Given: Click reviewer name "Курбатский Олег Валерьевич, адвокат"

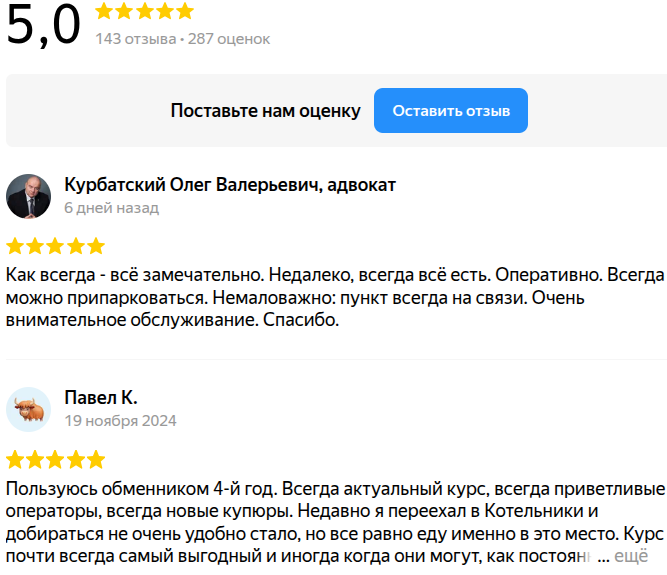Looking at the screenshot, I should (230, 185).
